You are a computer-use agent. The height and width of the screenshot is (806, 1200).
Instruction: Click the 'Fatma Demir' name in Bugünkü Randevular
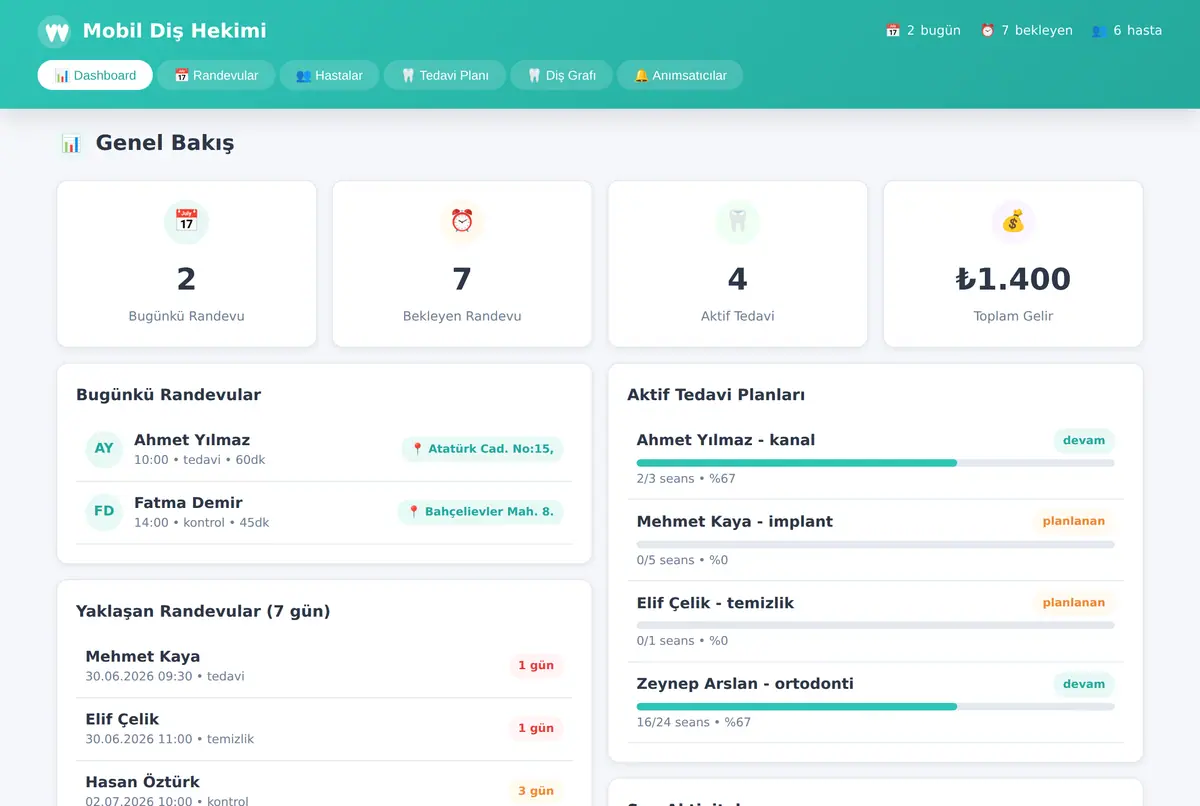tap(188, 503)
